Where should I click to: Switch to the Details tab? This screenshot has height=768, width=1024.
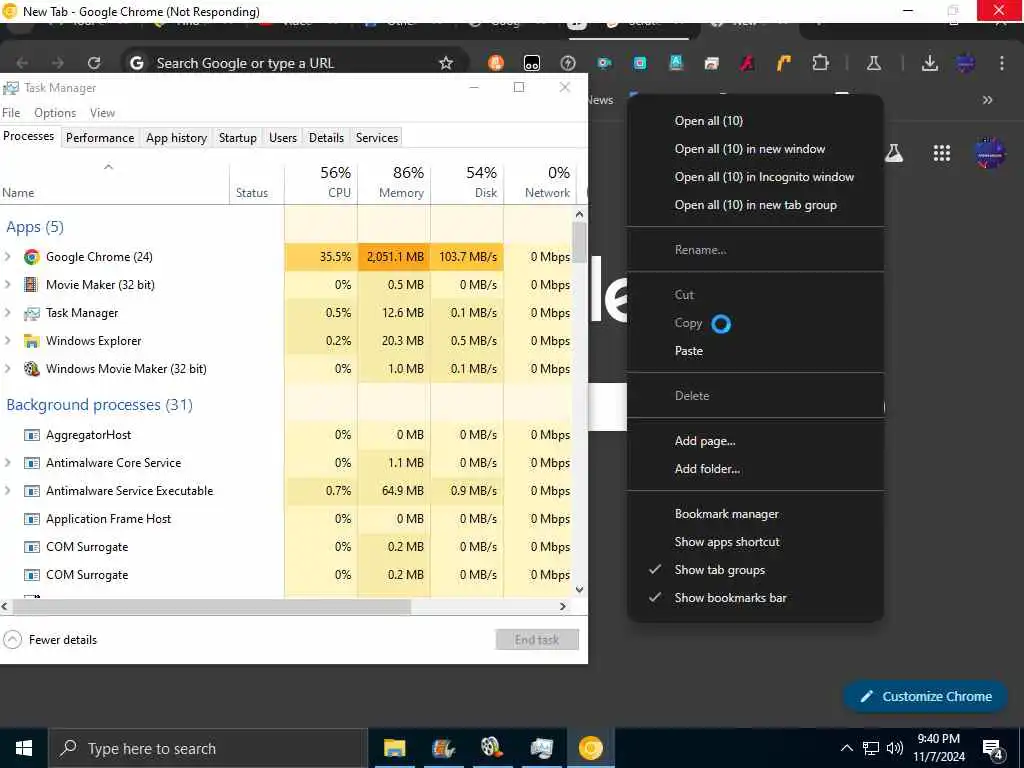click(x=326, y=138)
